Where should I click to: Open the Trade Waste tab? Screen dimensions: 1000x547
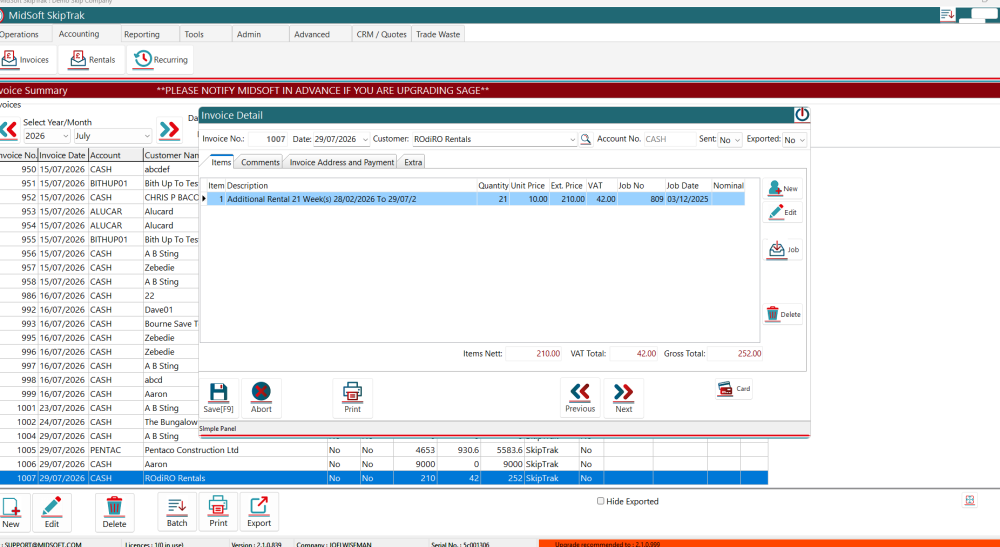coord(438,34)
